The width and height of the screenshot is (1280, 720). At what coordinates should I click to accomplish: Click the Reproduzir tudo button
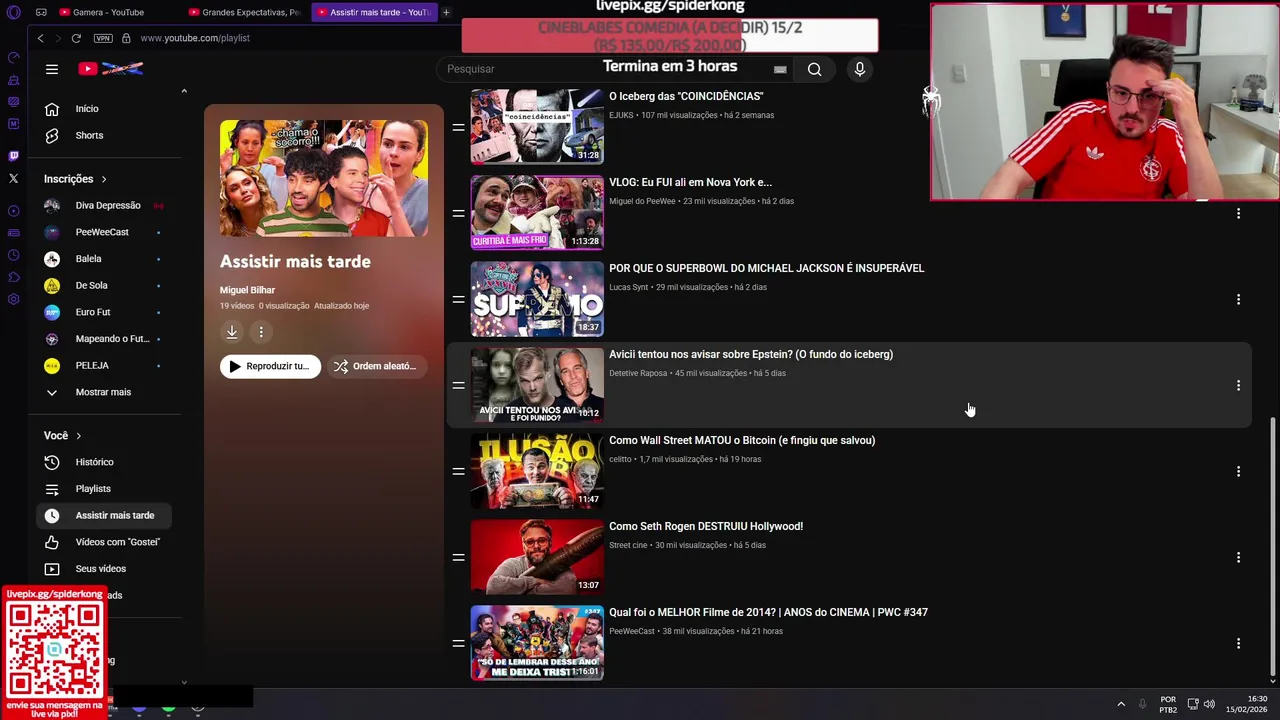tap(270, 366)
